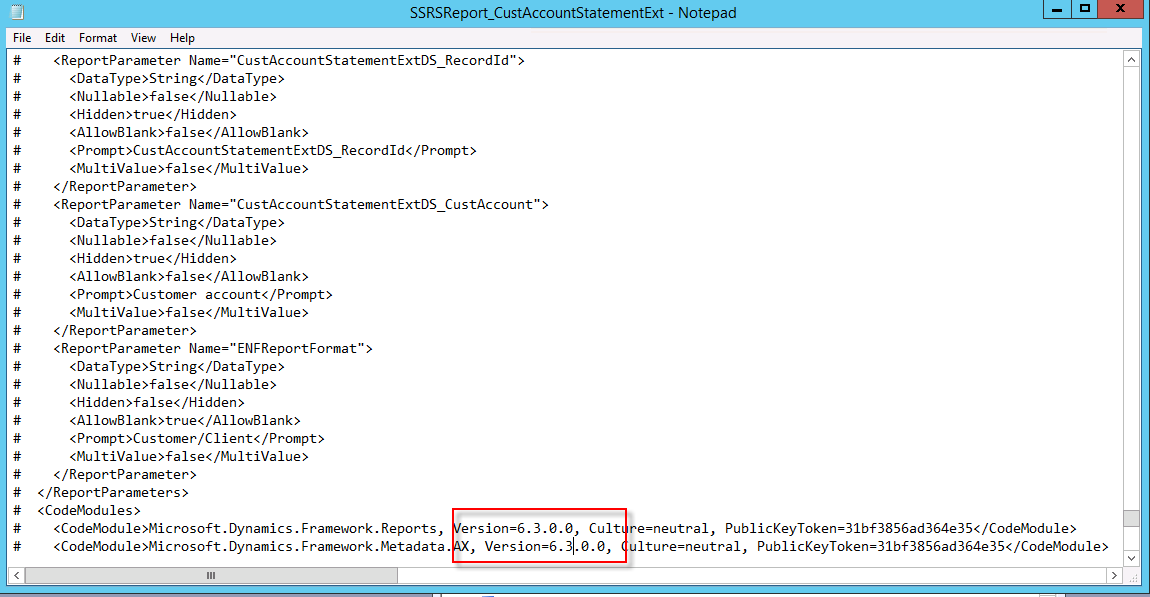
Task: Click the vertical scrollbar thumb
Action: click(x=1131, y=518)
